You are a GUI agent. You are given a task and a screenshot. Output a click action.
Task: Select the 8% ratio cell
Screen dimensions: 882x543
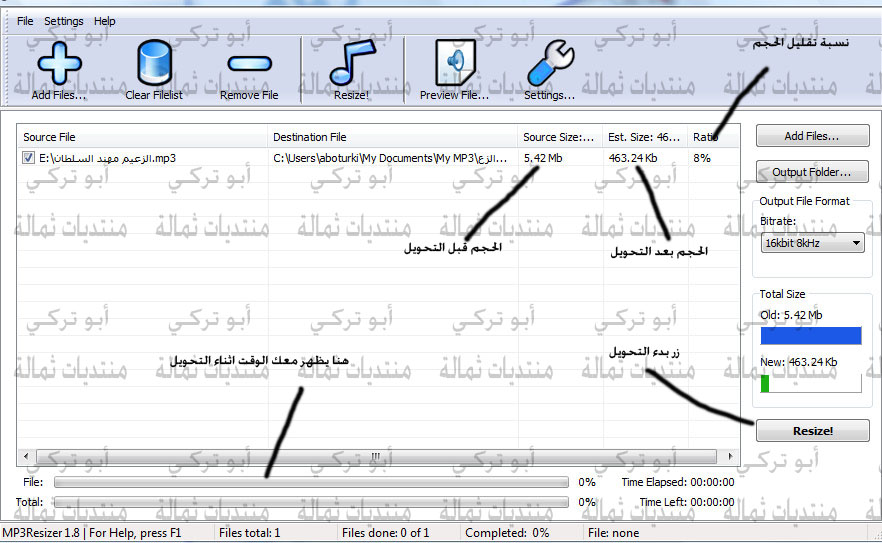(701, 158)
